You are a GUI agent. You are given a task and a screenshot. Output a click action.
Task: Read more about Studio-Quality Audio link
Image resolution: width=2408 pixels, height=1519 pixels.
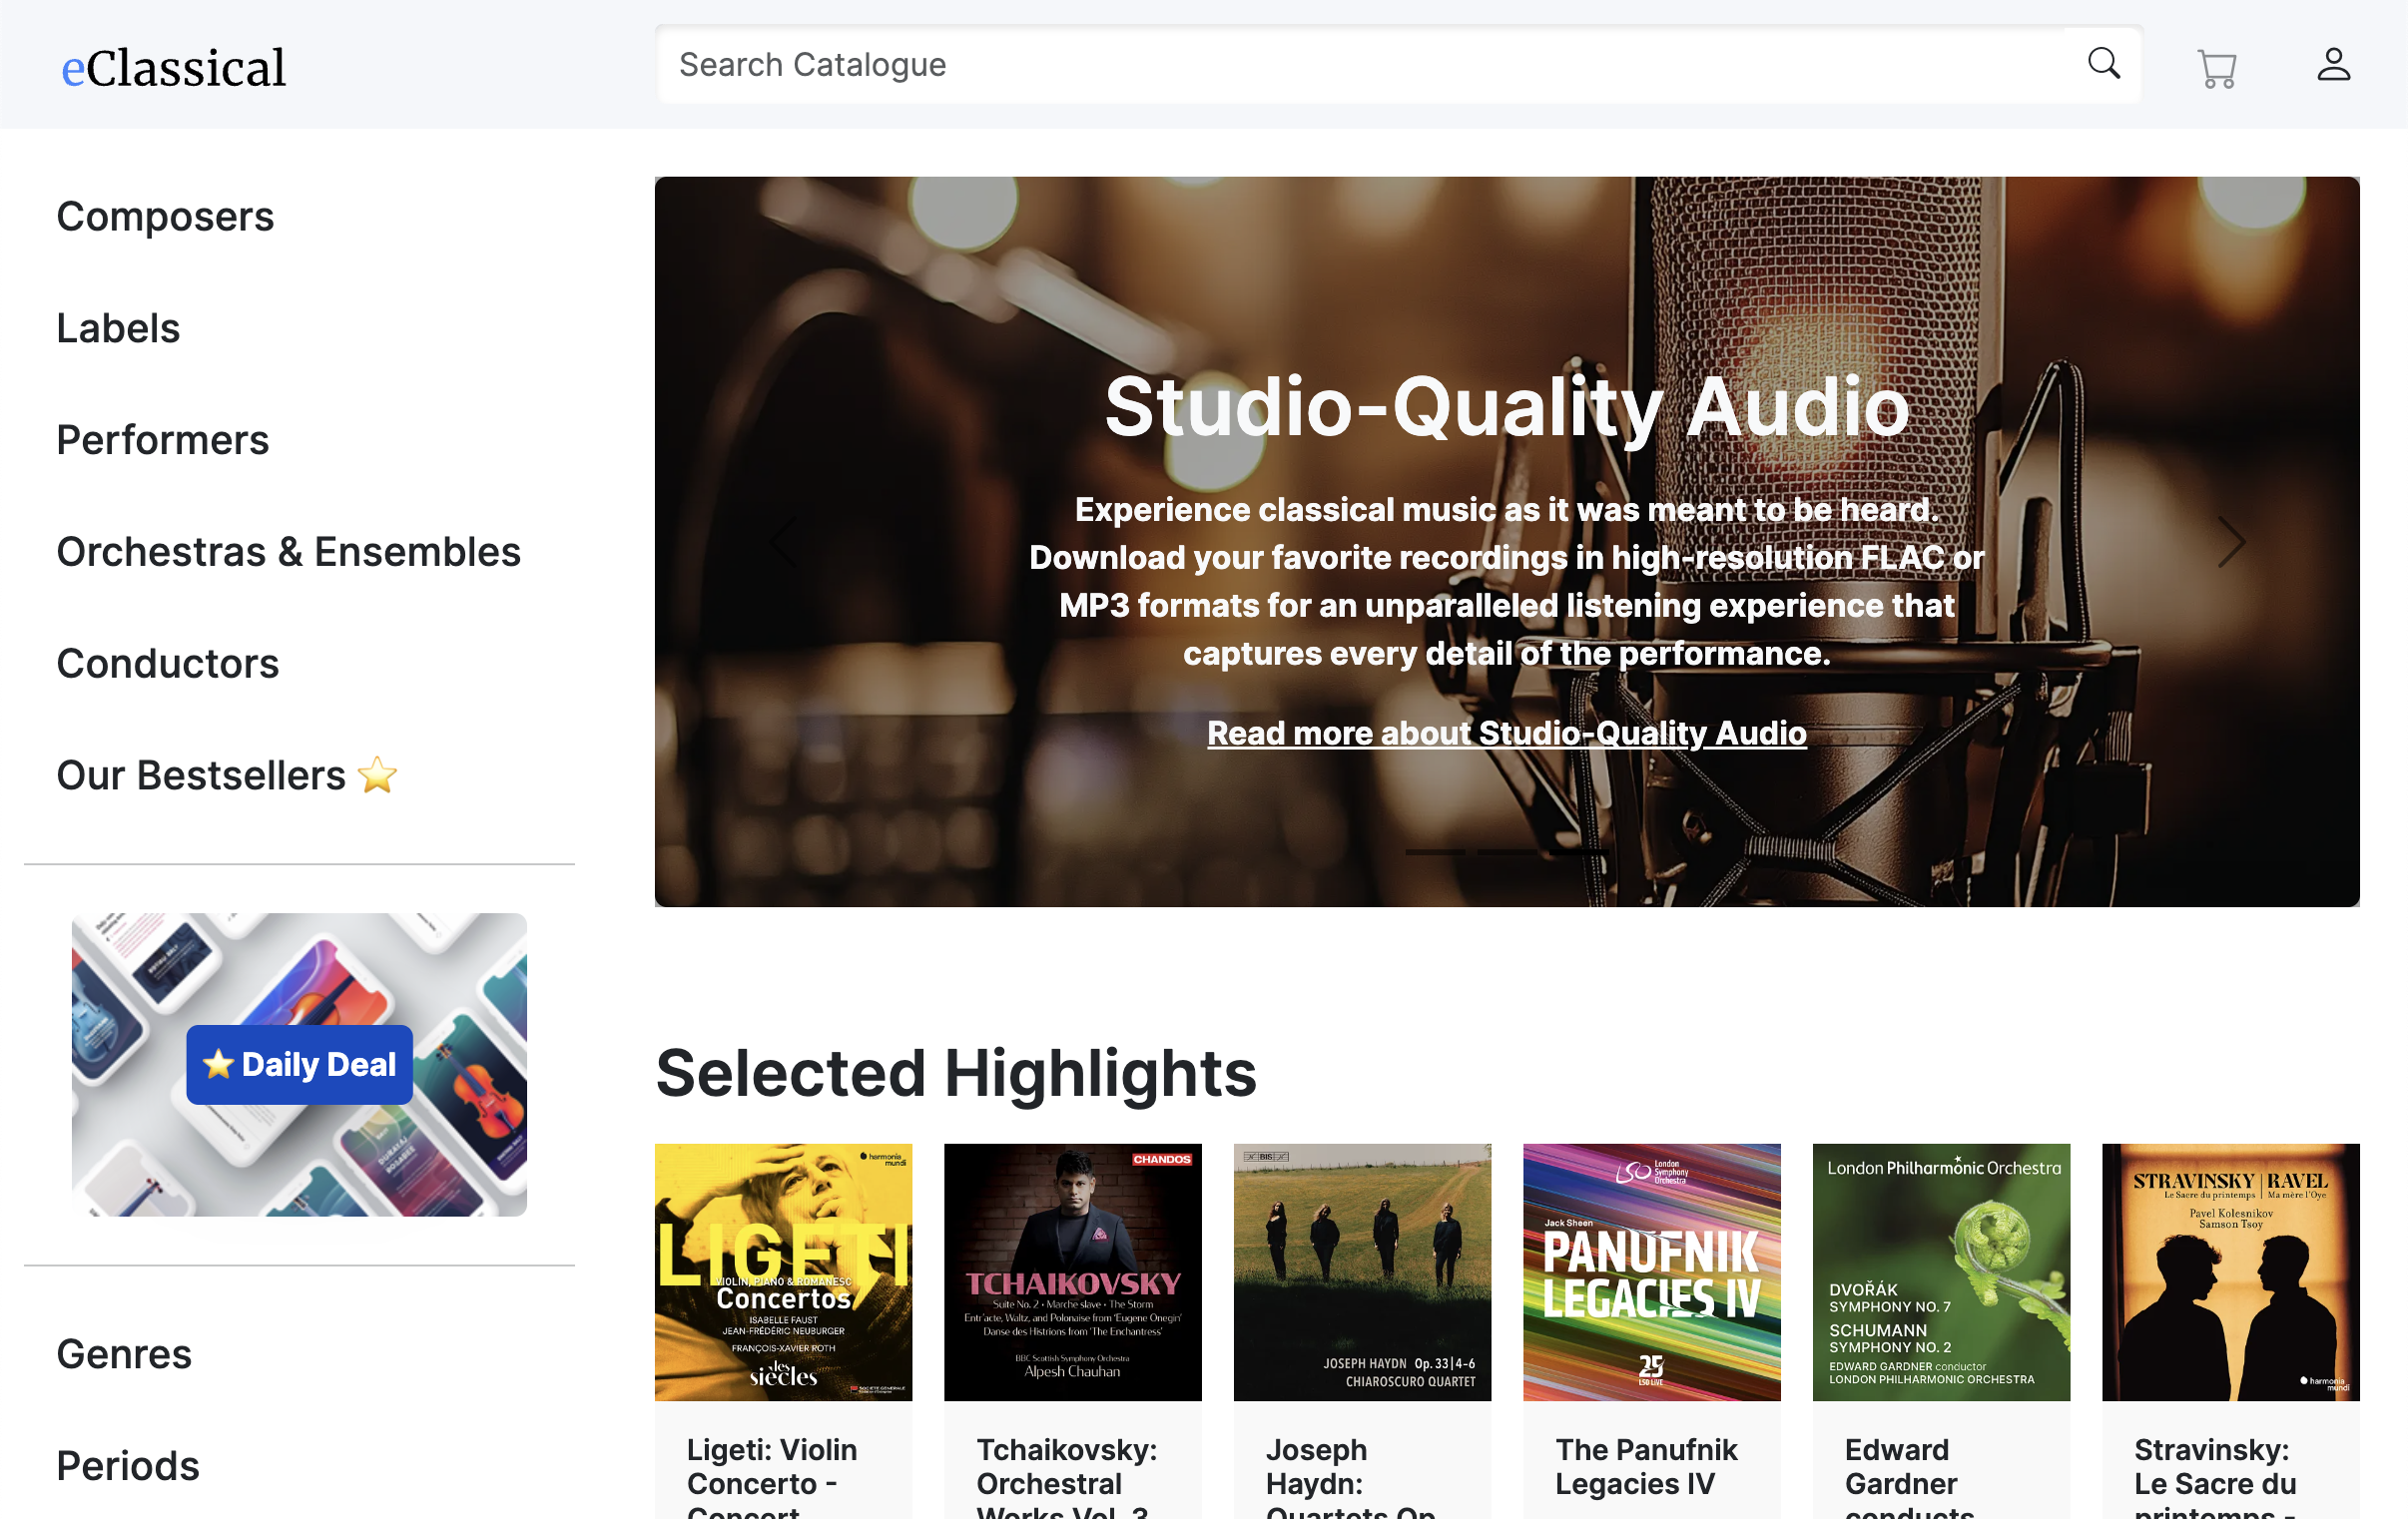(x=1506, y=733)
